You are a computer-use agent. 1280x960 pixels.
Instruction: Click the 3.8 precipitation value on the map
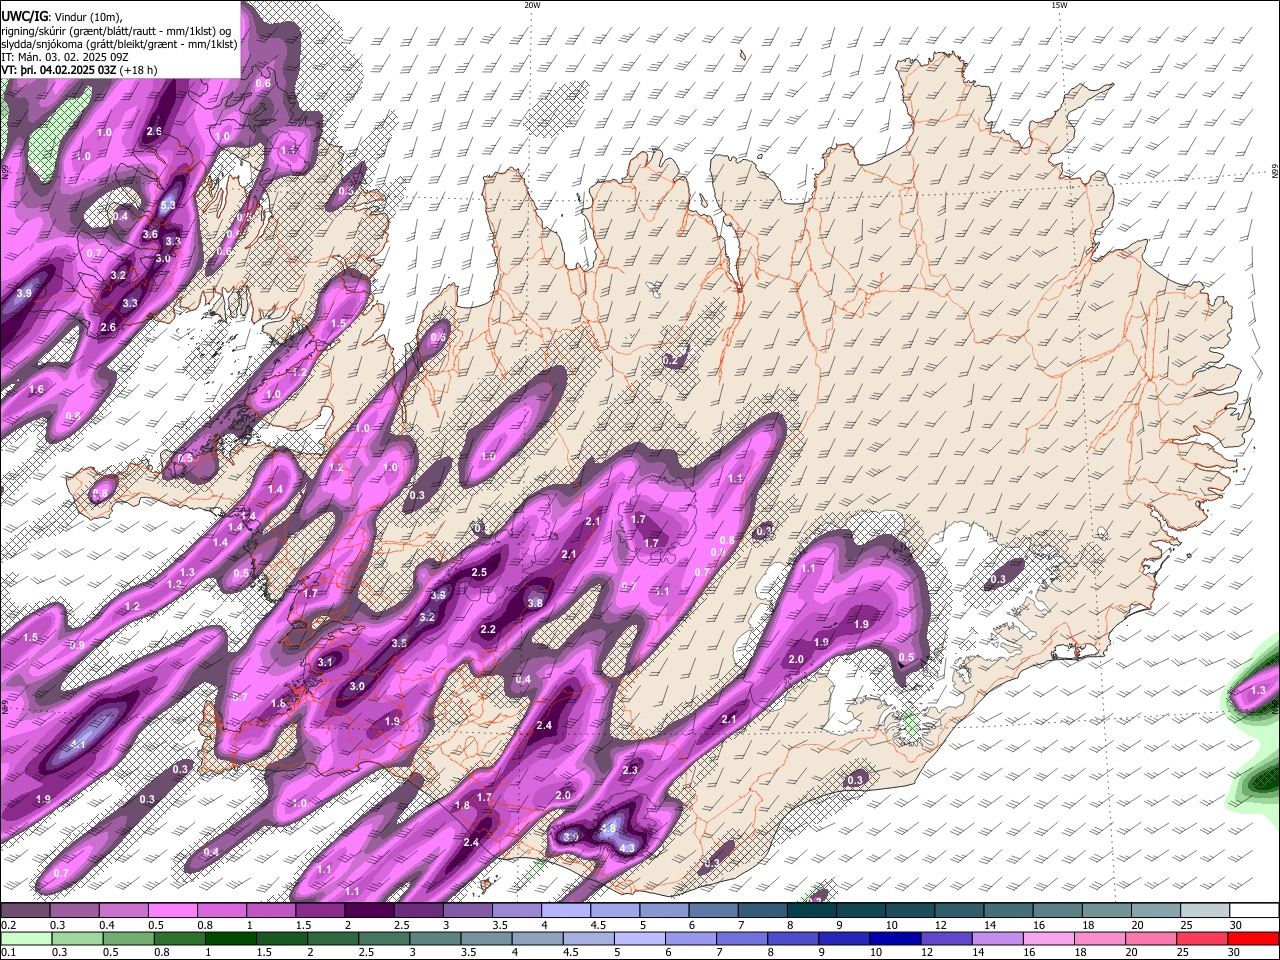[x=535, y=603]
